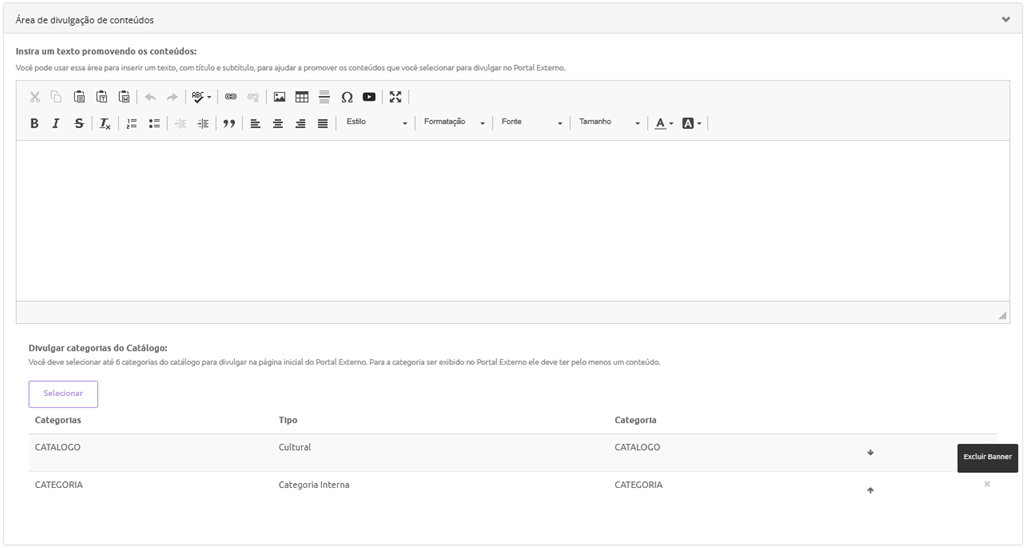Toggle block quote formatting
Image resolution: width=1029 pixels, height=548 pixels.
tap(229, 124)
